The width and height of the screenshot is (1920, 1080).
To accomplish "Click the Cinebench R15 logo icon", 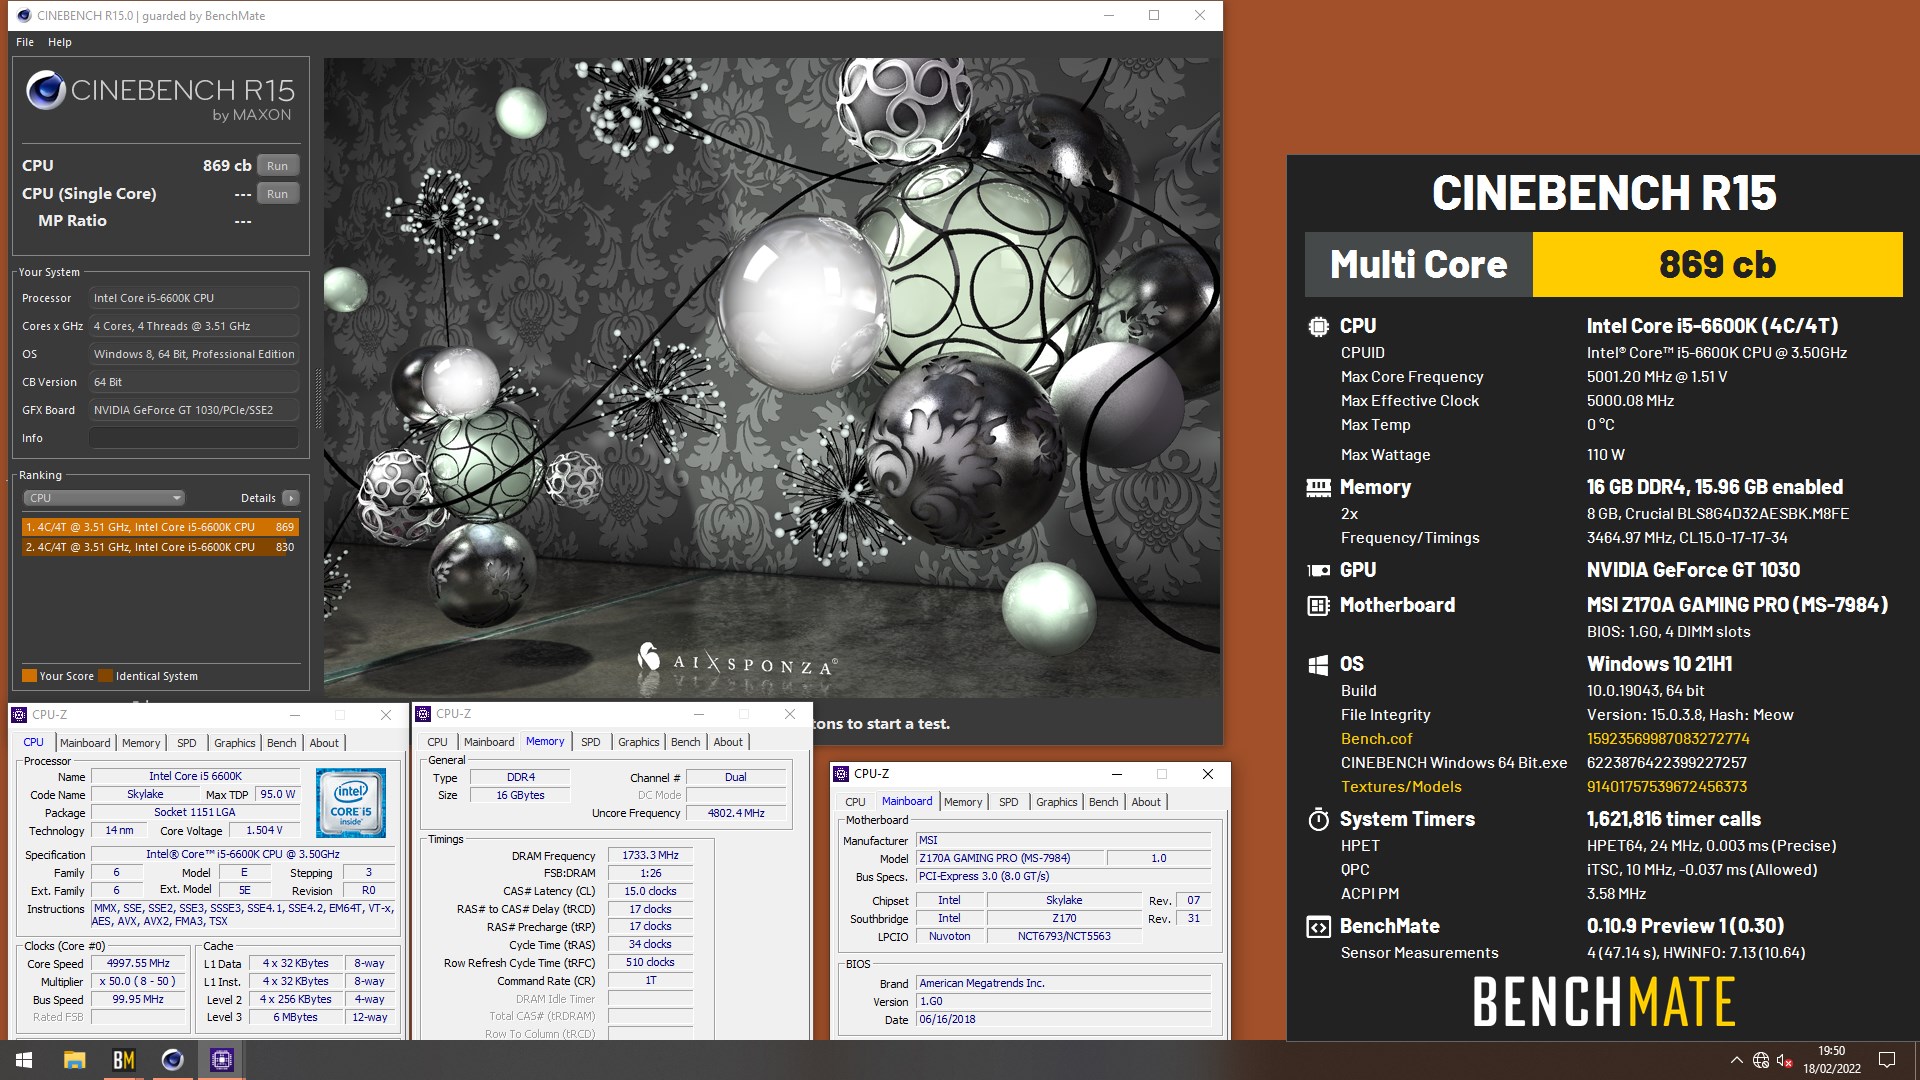I will pyautogui.click(x=46, y=91).
